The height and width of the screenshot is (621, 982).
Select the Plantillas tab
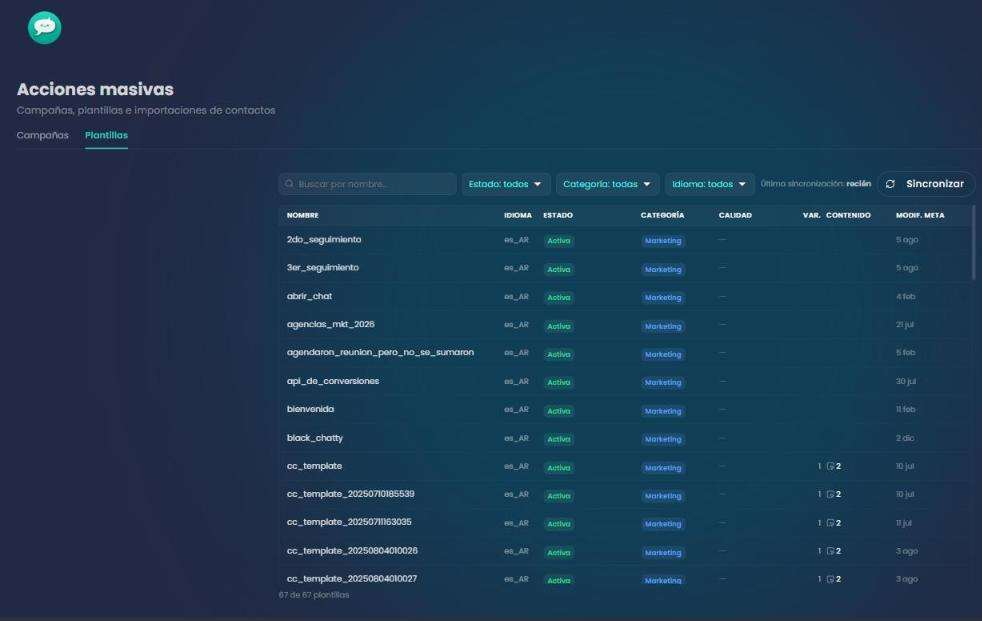point(106,135)
